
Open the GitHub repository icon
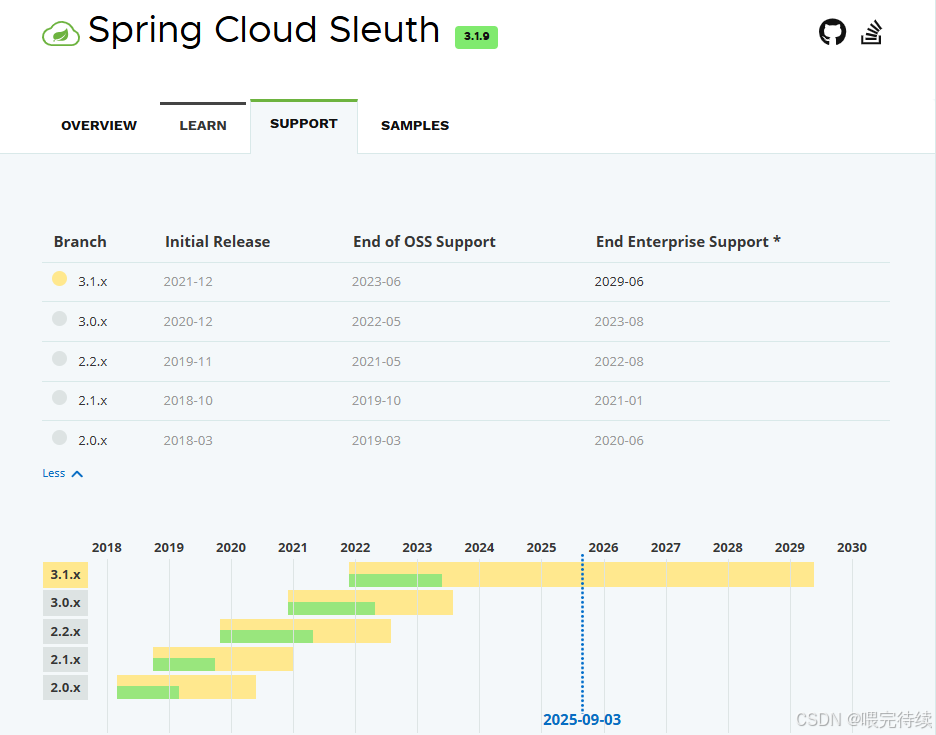(x=832, y=32)
